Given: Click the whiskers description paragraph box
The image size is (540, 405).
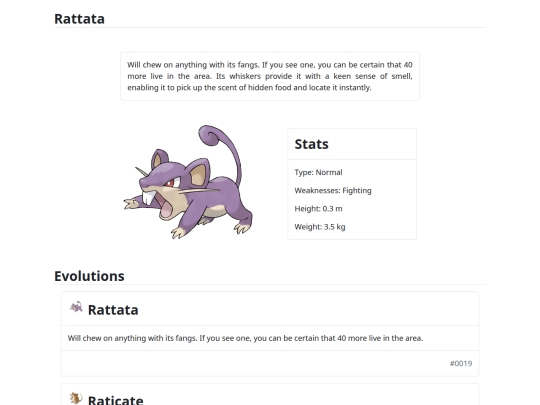Looking at the screenshot, I should click(x=270, y=76).
